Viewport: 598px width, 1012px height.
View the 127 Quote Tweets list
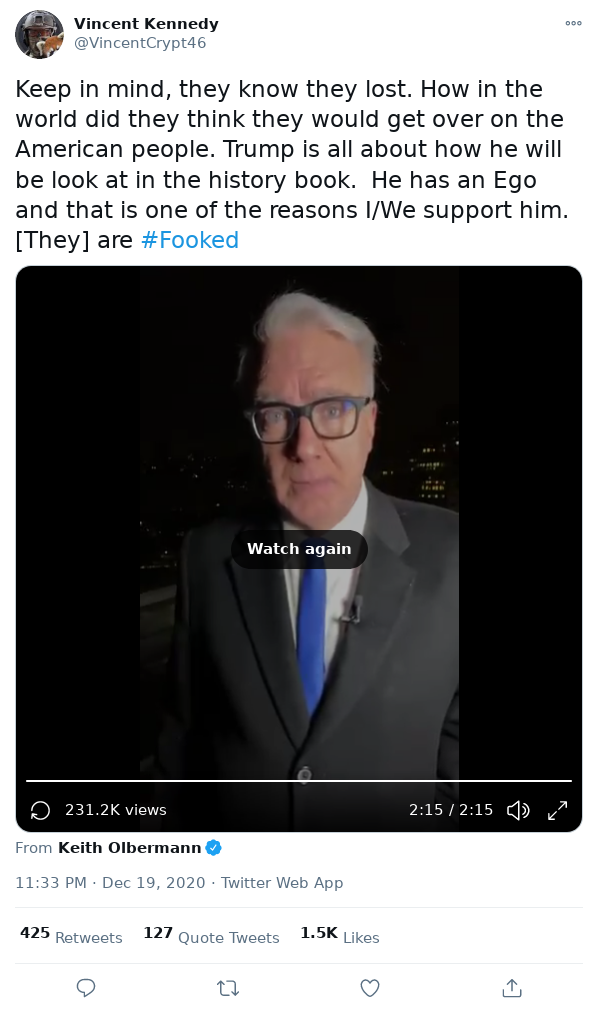click(x=211, y=936)
